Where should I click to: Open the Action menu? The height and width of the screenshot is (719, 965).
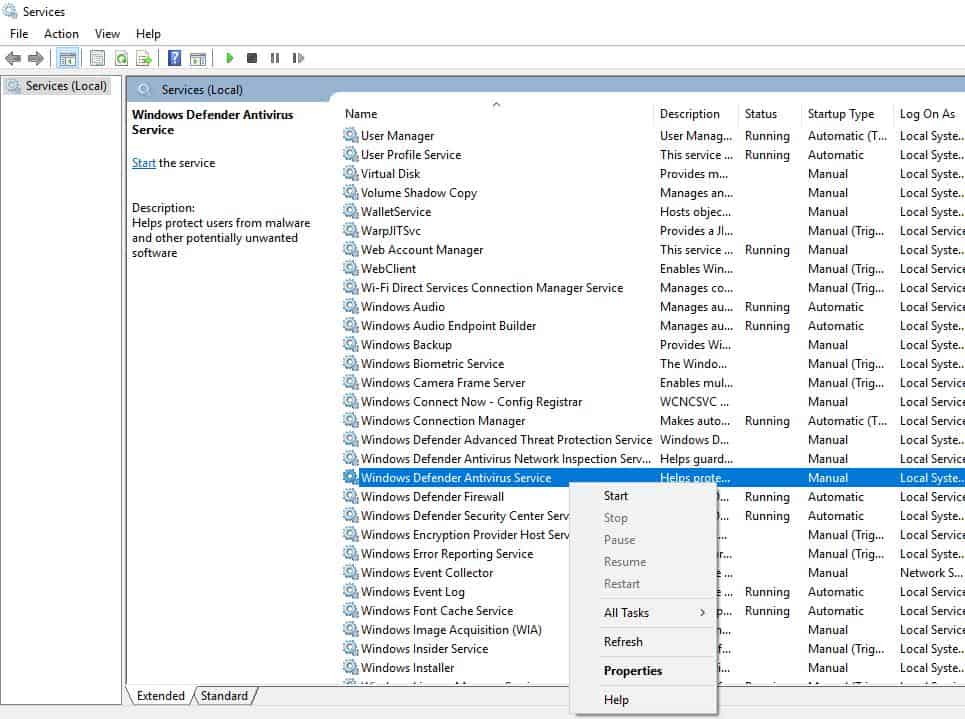pyautogui.click(x=61, y=34)
